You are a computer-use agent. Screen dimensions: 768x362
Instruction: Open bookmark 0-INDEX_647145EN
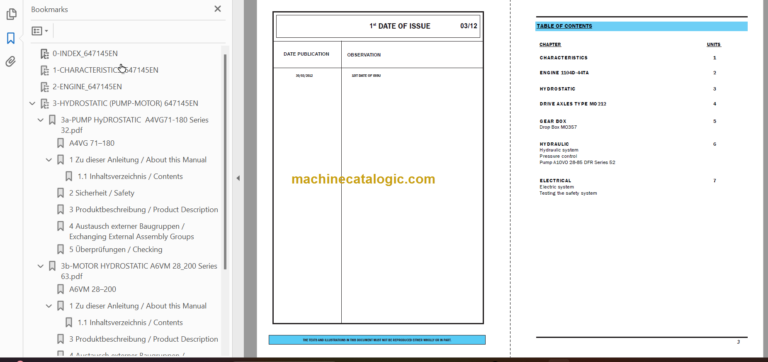coord(85,53)
